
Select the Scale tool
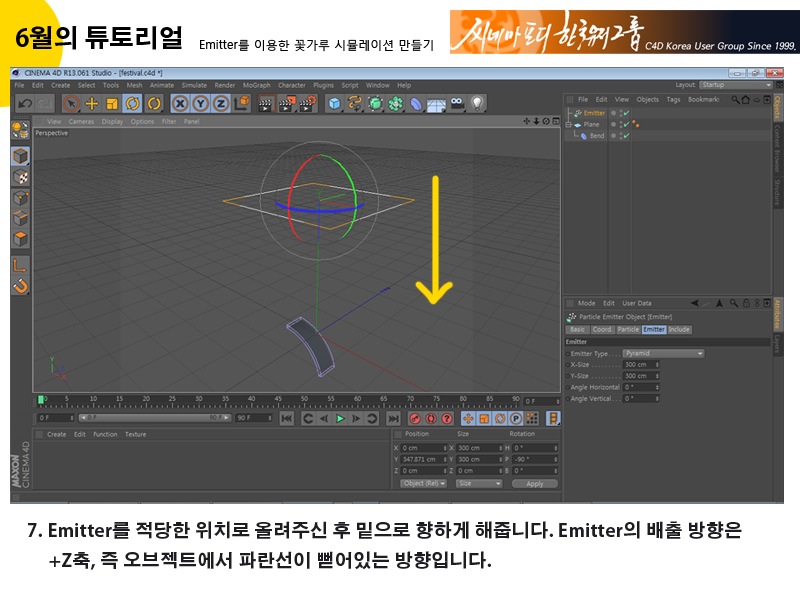[112, 104]
